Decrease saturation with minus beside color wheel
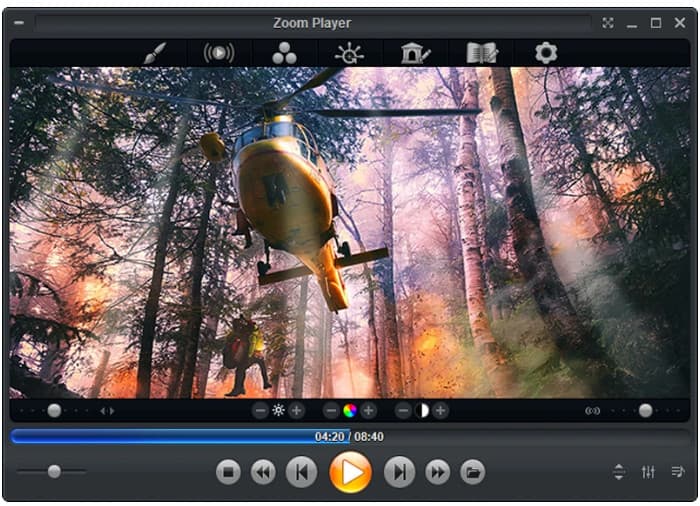 (331, 410)
